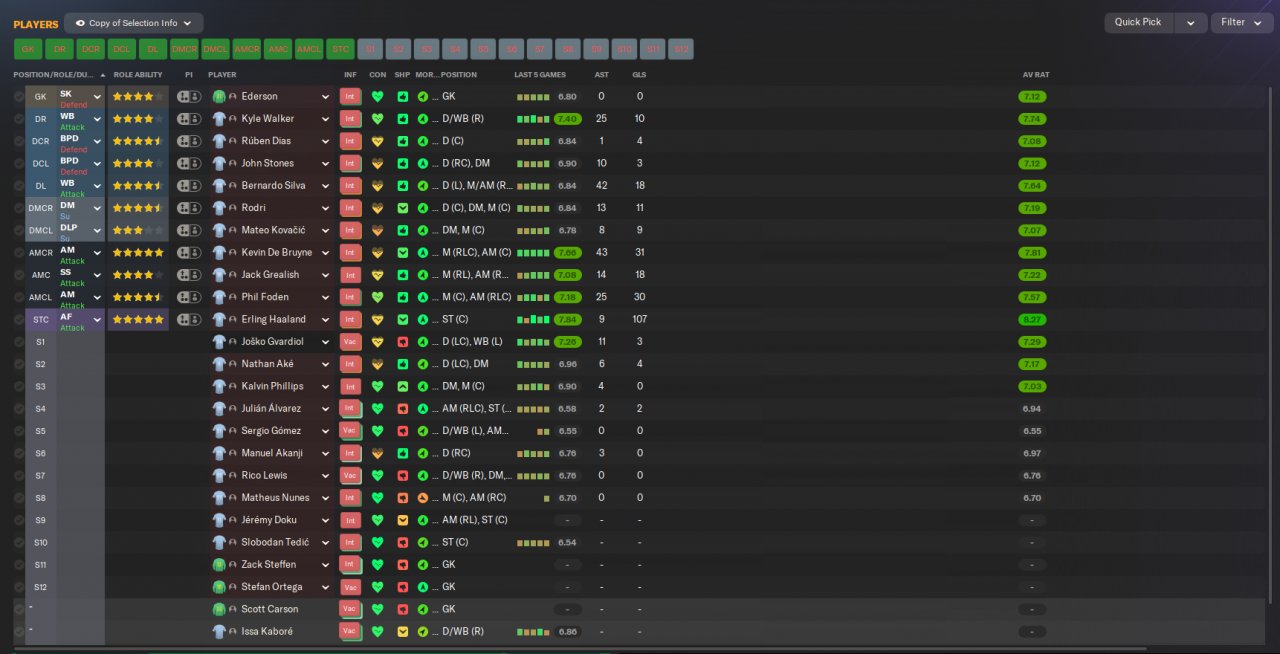This screenshot has height=654, width=1280.
Task: Click Kalvin Phillips's sharpness icon
Action: pyautogui.click(x=402, y=386)
